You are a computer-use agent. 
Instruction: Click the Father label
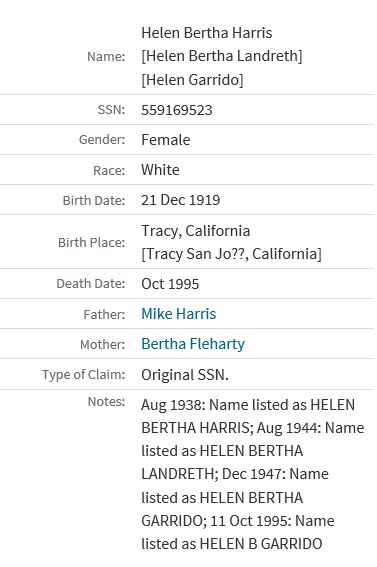(x=104, y=314)
